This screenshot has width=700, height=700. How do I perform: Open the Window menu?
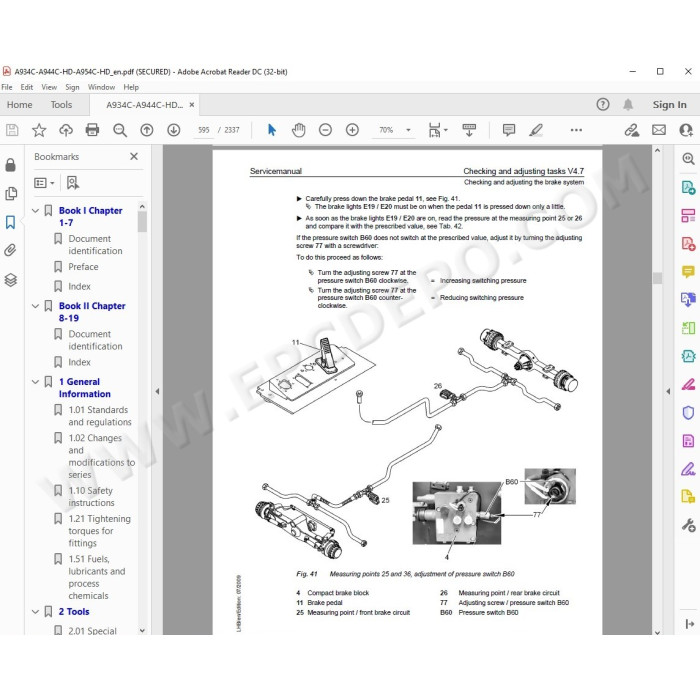point(101,87)
